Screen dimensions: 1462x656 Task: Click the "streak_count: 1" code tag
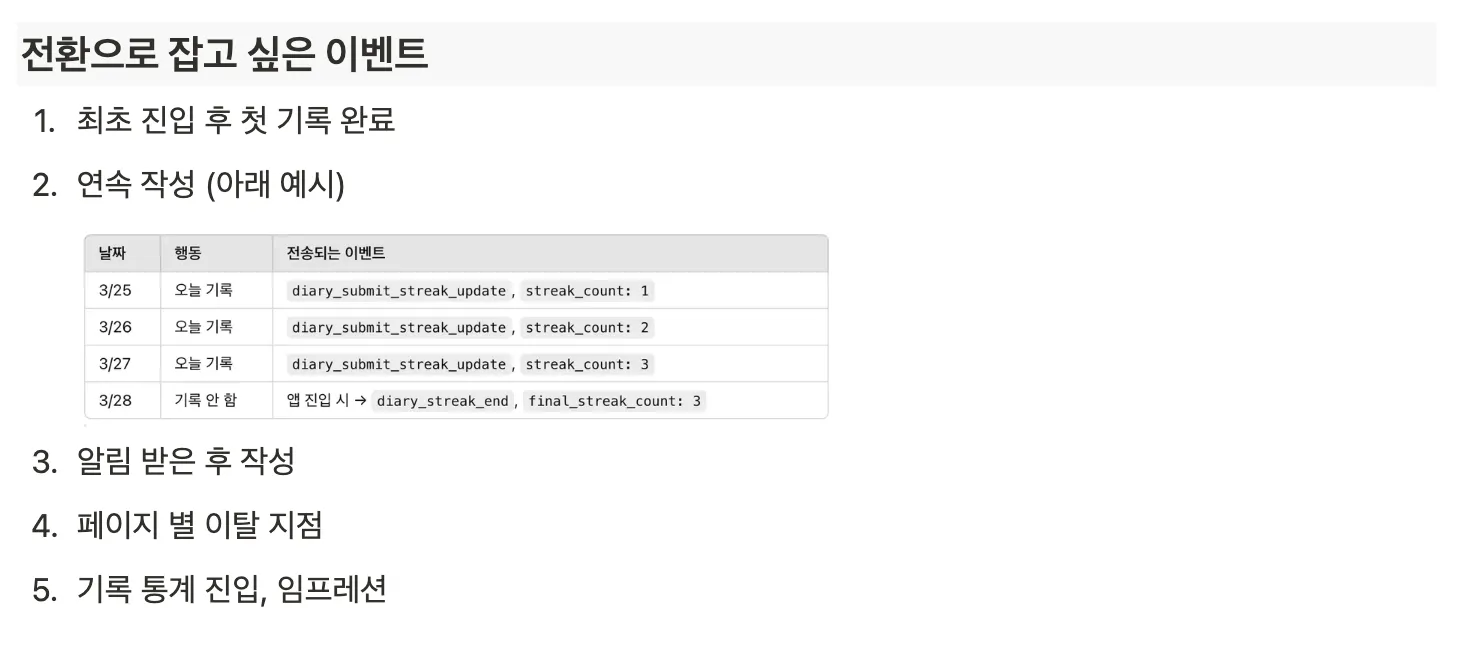(587, 291)
